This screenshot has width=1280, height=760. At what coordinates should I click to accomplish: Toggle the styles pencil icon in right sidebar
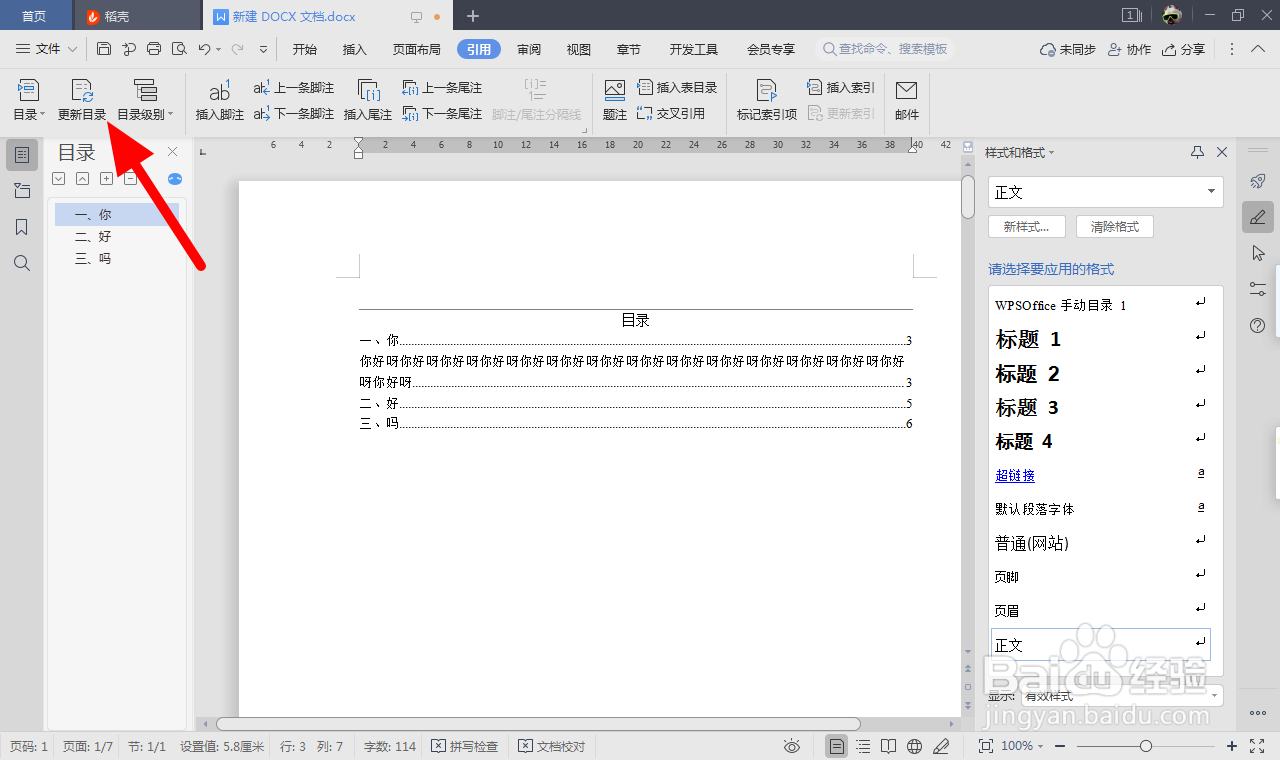tap(1258, 217)
